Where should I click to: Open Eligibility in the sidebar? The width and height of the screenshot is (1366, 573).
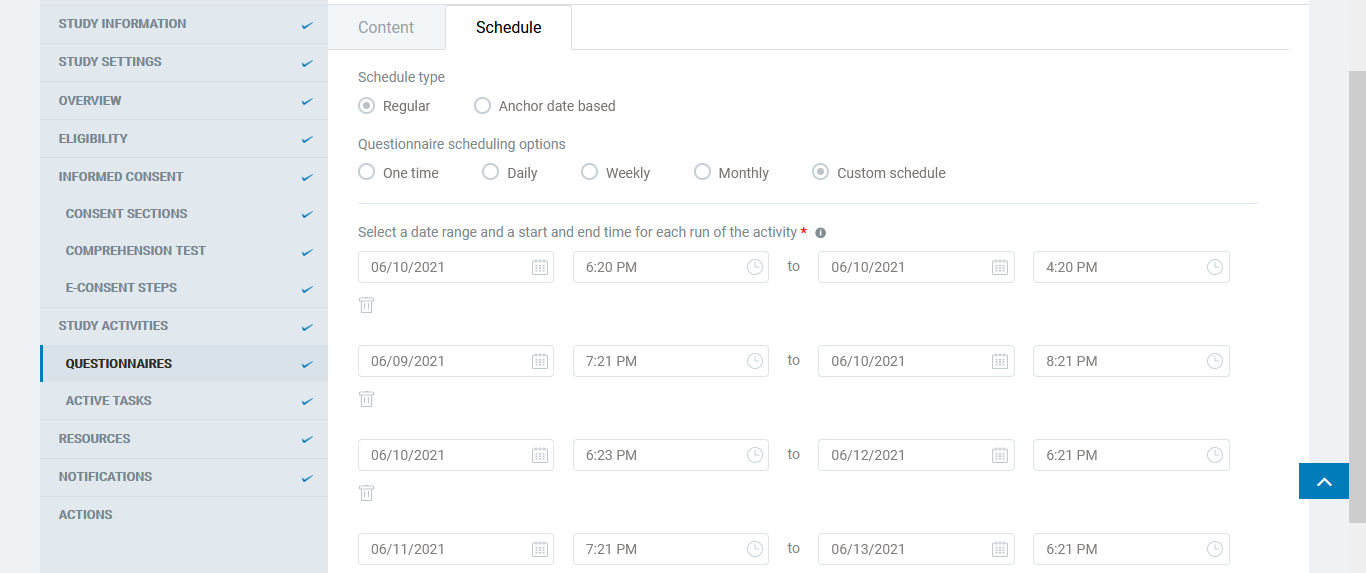pos(184,139)
